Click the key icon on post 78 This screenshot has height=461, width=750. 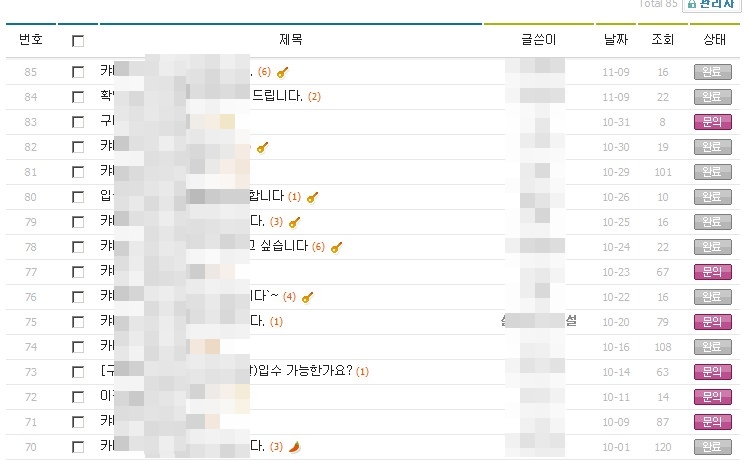[x=336, y=247]
